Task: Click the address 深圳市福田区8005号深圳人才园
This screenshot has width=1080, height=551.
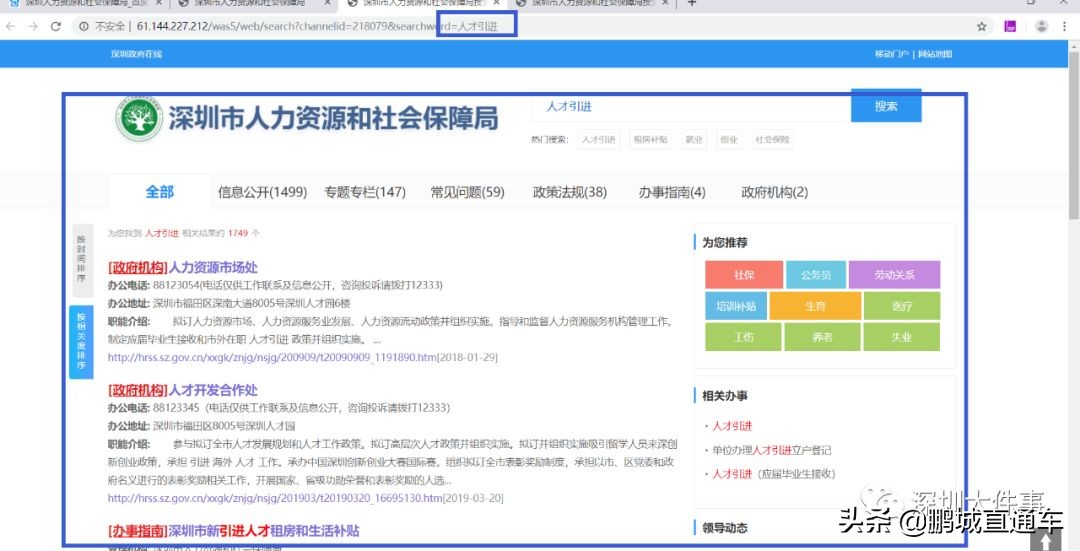Action: [224, 426]
